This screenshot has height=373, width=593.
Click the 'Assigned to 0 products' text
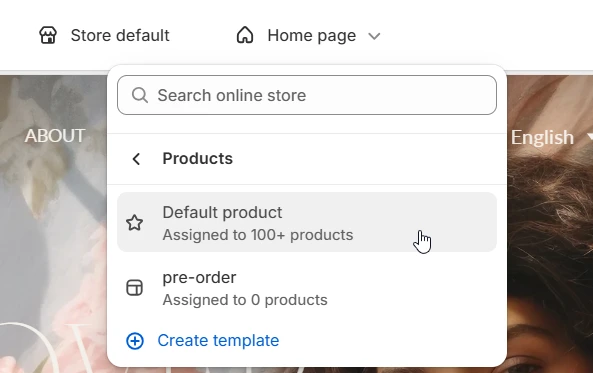click(245, 300)
